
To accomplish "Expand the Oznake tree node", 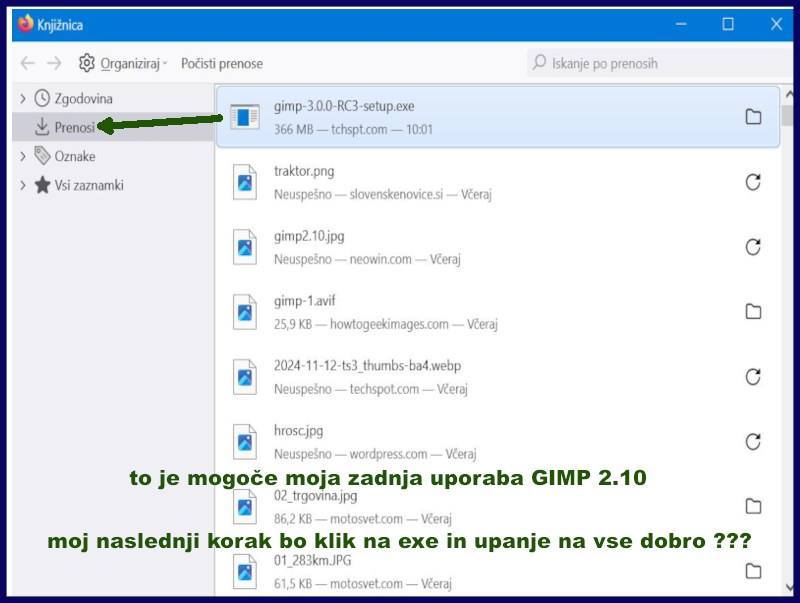I will coord(22,156).
